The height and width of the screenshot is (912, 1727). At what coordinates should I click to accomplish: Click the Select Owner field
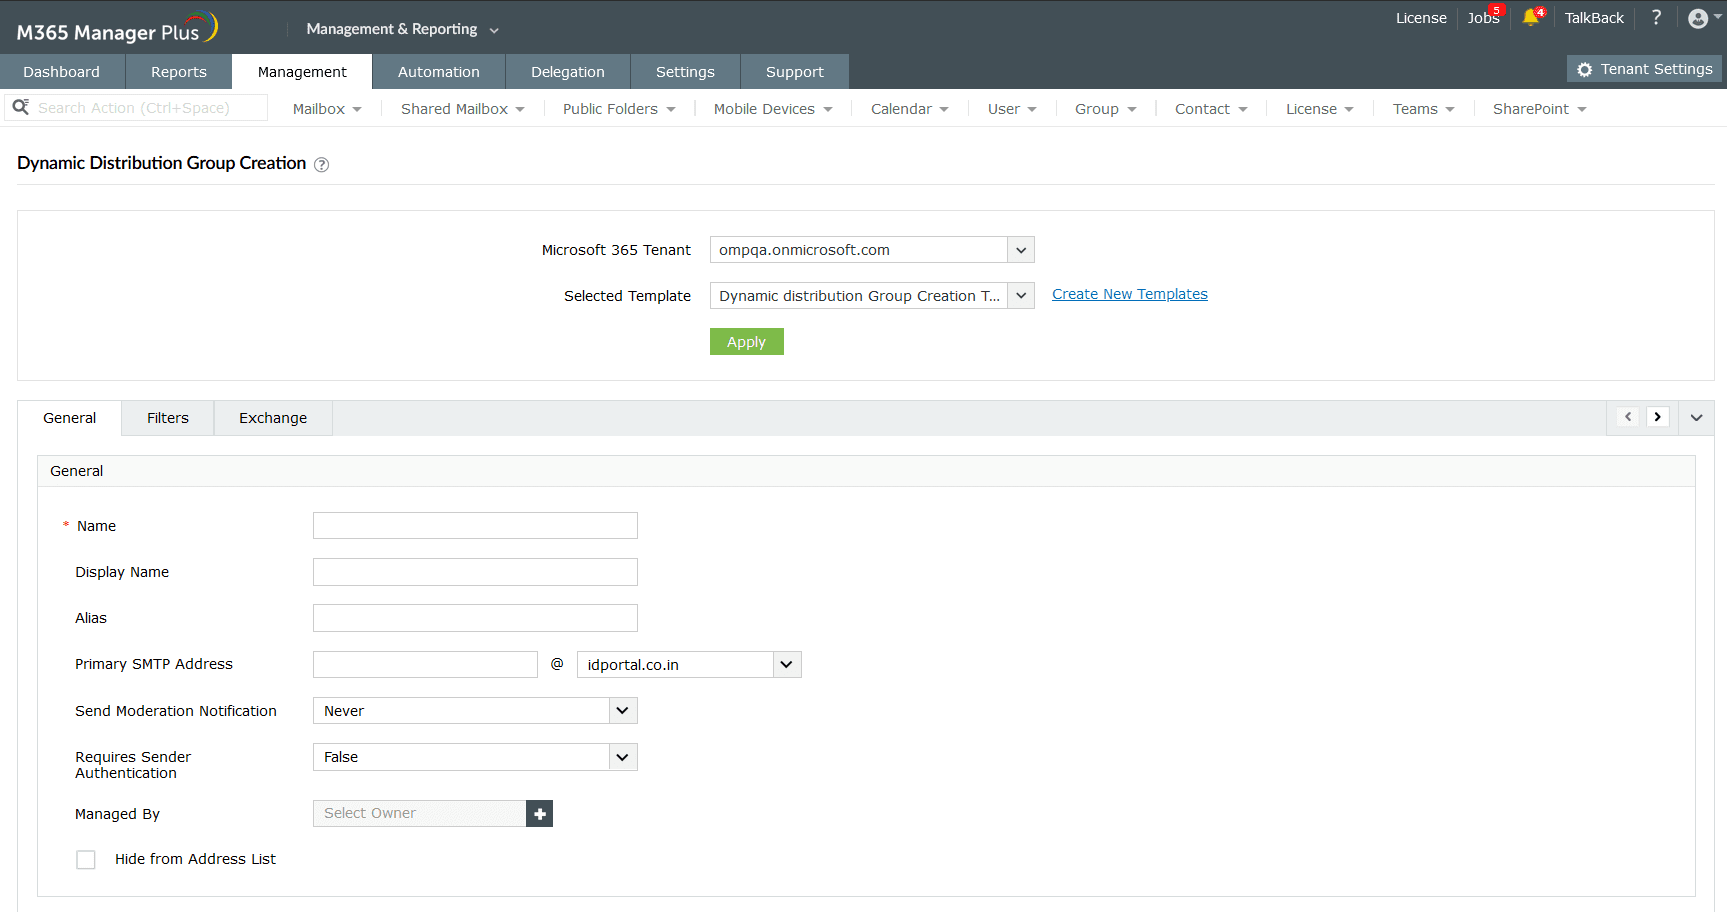[420, 814]
